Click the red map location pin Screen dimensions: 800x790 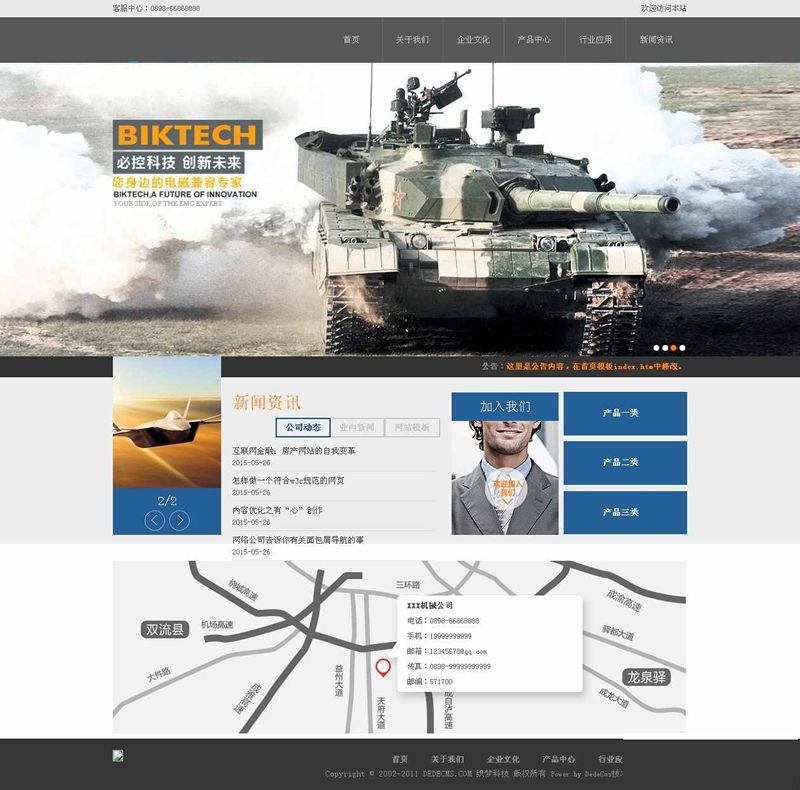[x=383, y=667]
